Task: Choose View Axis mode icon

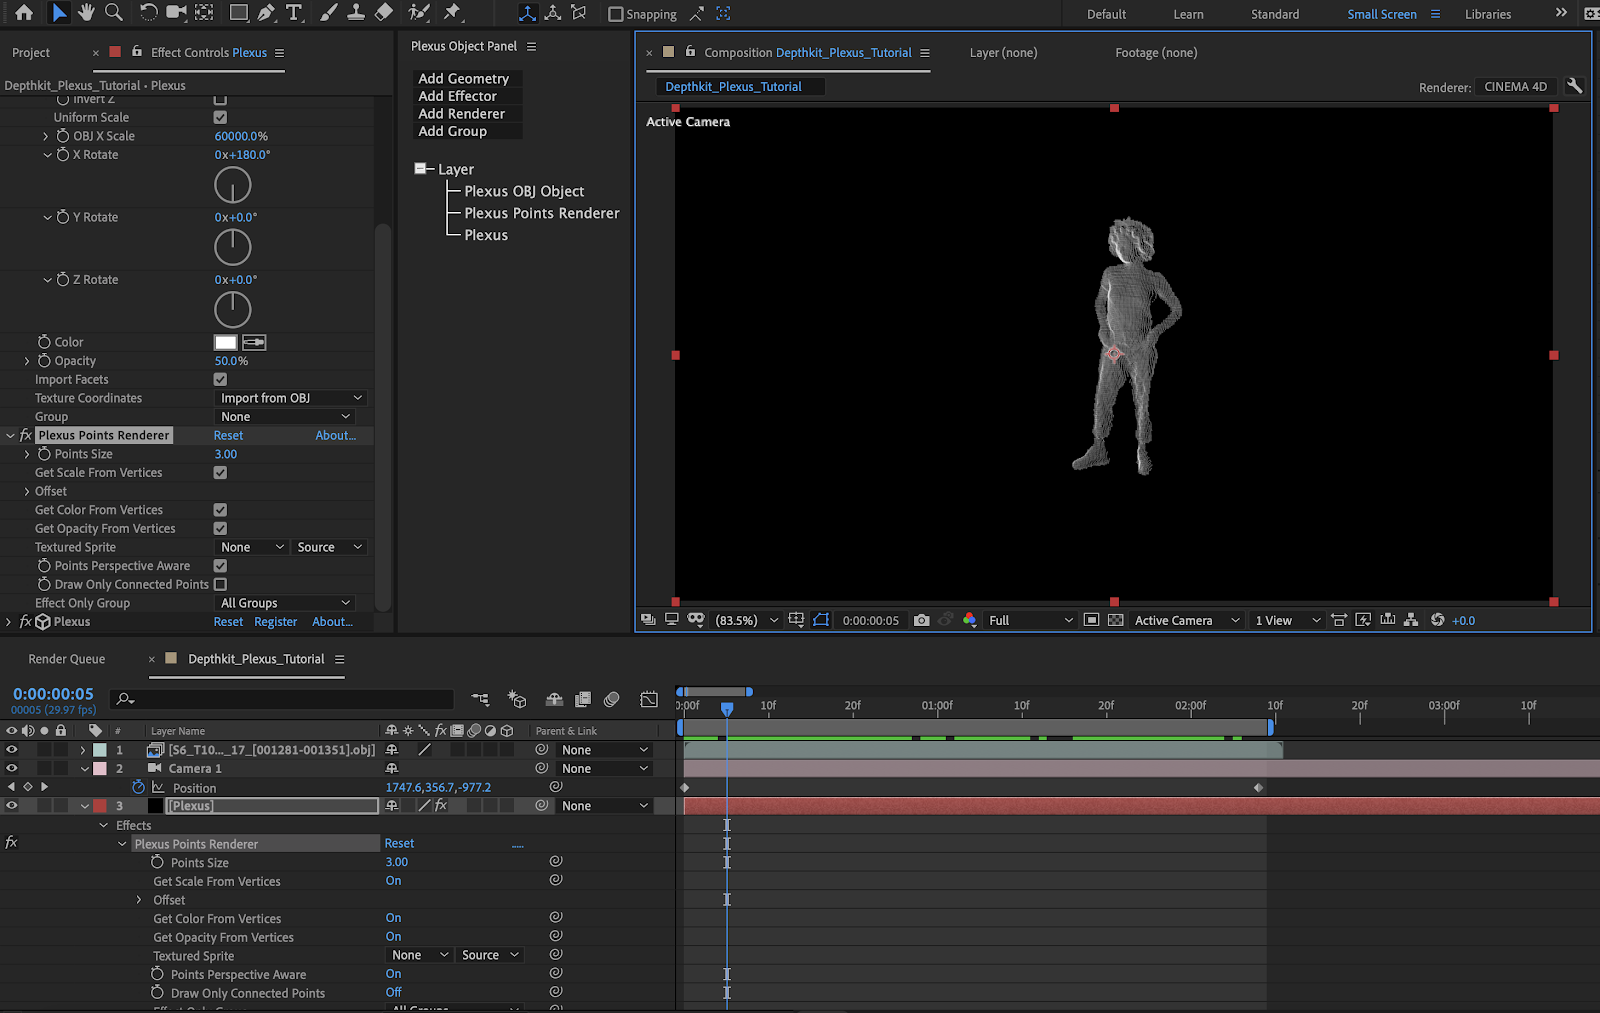Action: [x=579, y=13]
